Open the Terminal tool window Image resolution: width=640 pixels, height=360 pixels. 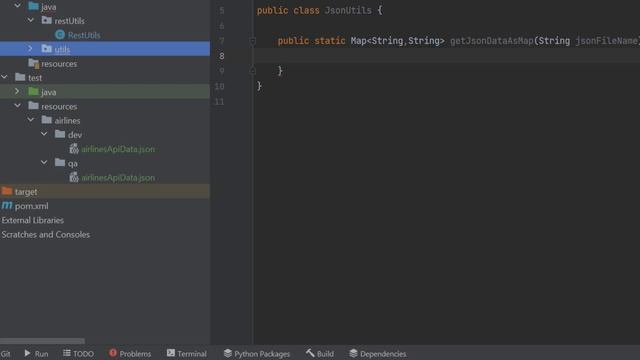pyautogui.click(x=187, y=353)
